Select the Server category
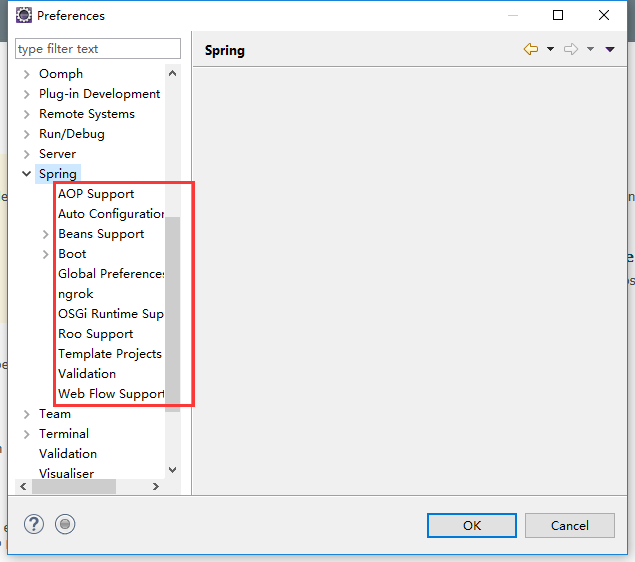 pyautogui.click(x=57, y=154)
